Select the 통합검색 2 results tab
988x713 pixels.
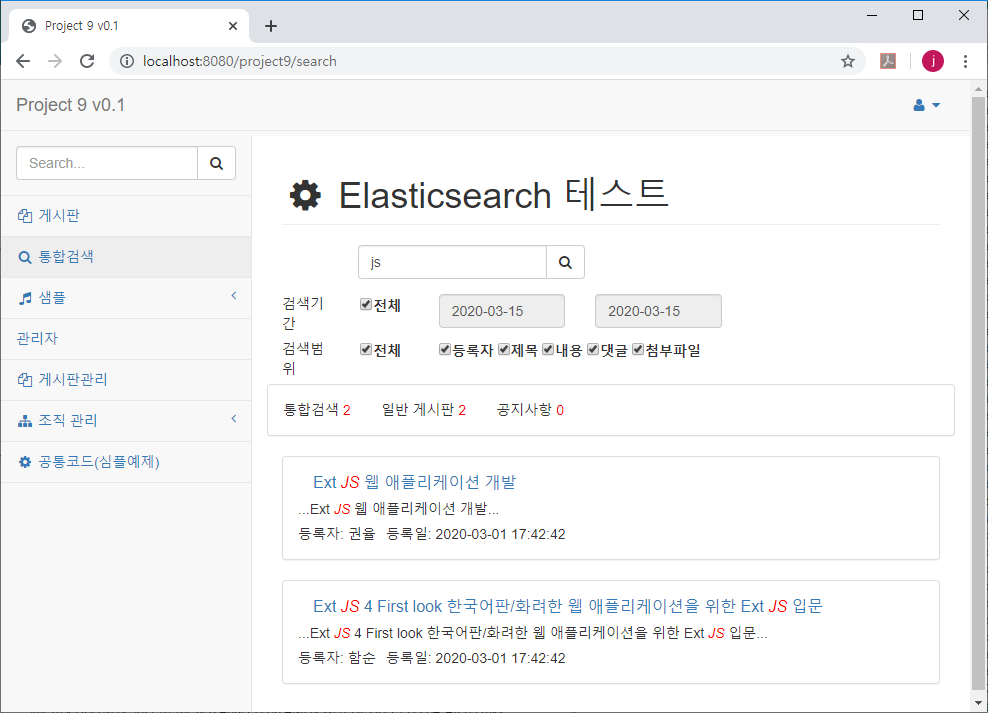317,410
